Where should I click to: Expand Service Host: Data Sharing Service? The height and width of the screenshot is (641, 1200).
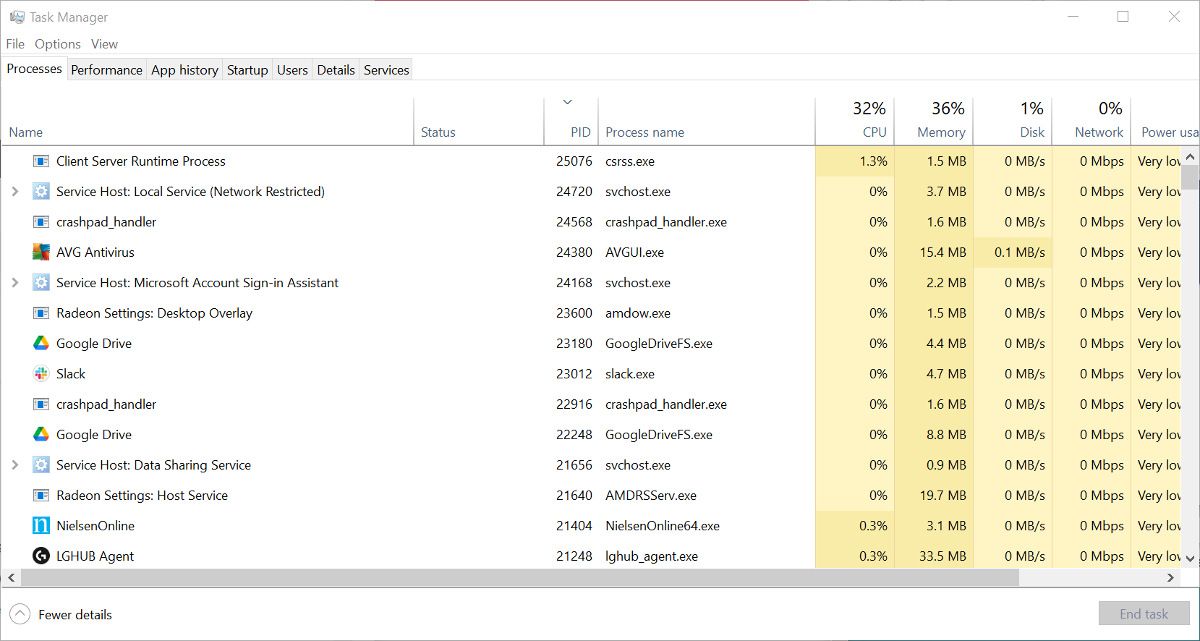(x=15, y=464)
